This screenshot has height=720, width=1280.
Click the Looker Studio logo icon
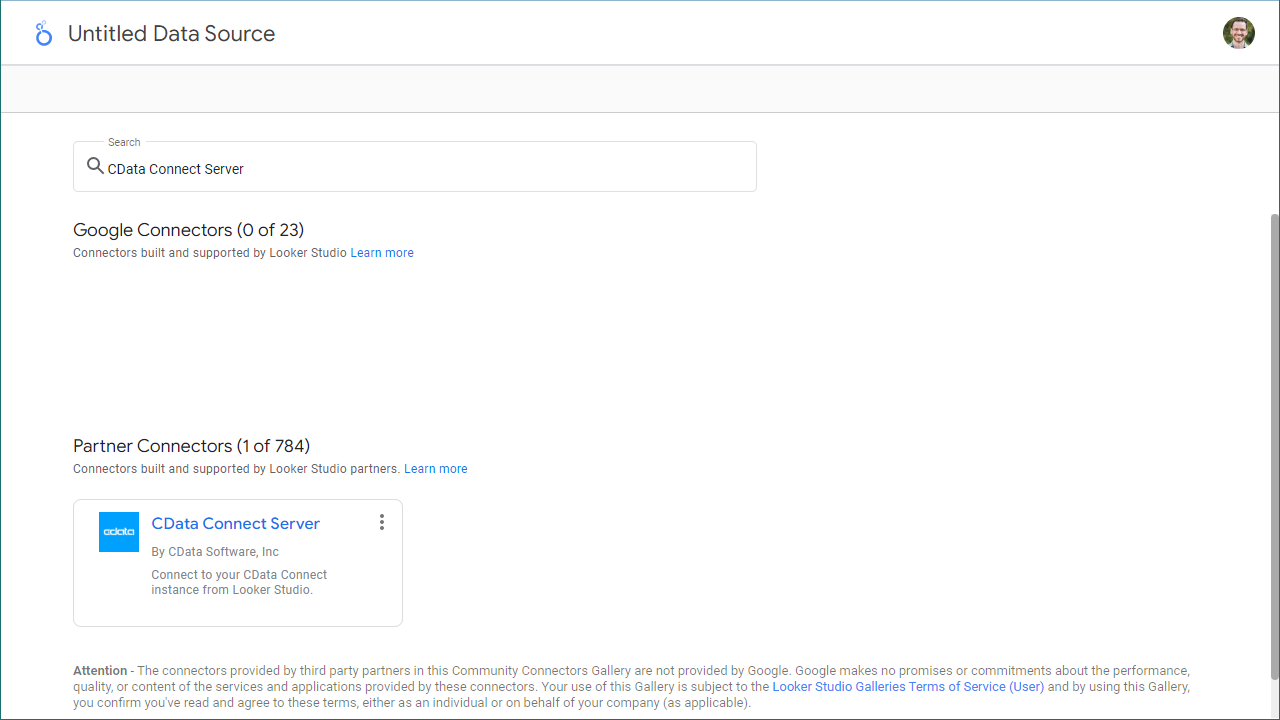point(43,33)
